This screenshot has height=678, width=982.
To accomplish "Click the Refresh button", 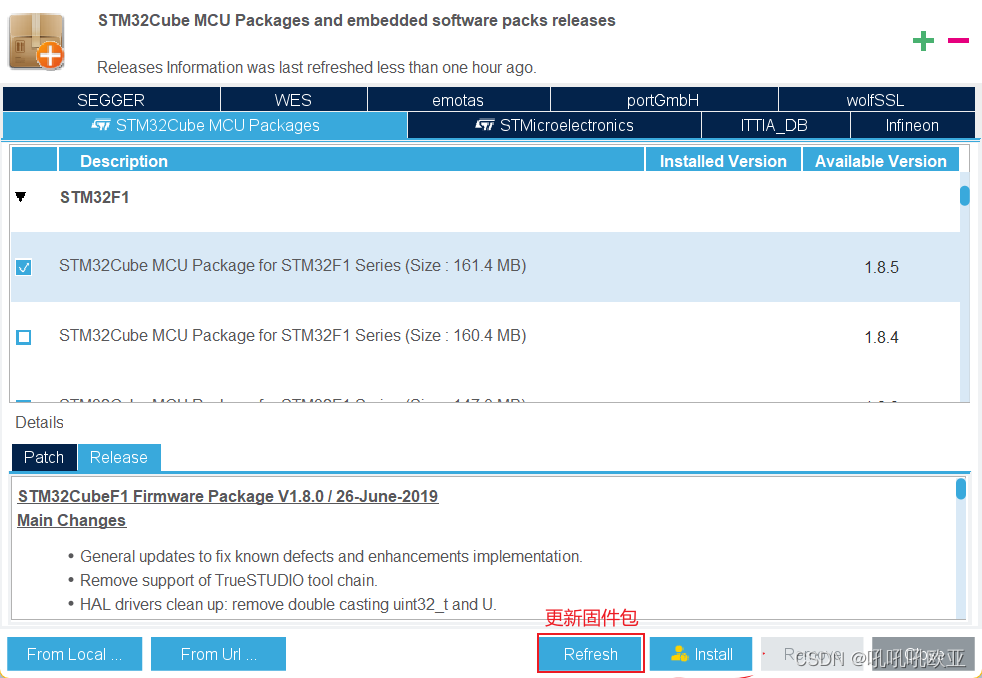I will [590, 654].
